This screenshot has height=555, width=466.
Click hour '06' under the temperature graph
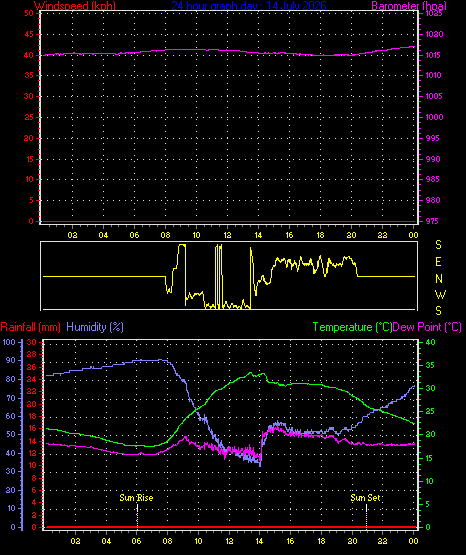136,541
